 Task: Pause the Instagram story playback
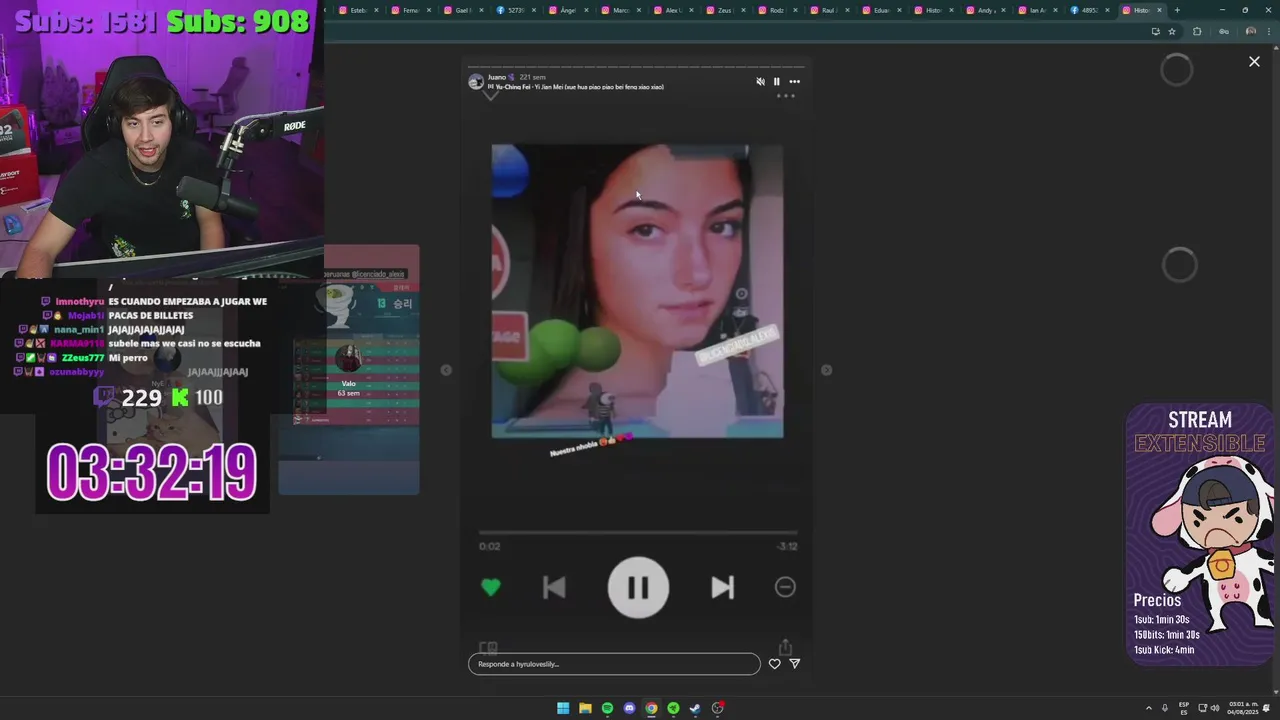776,82
